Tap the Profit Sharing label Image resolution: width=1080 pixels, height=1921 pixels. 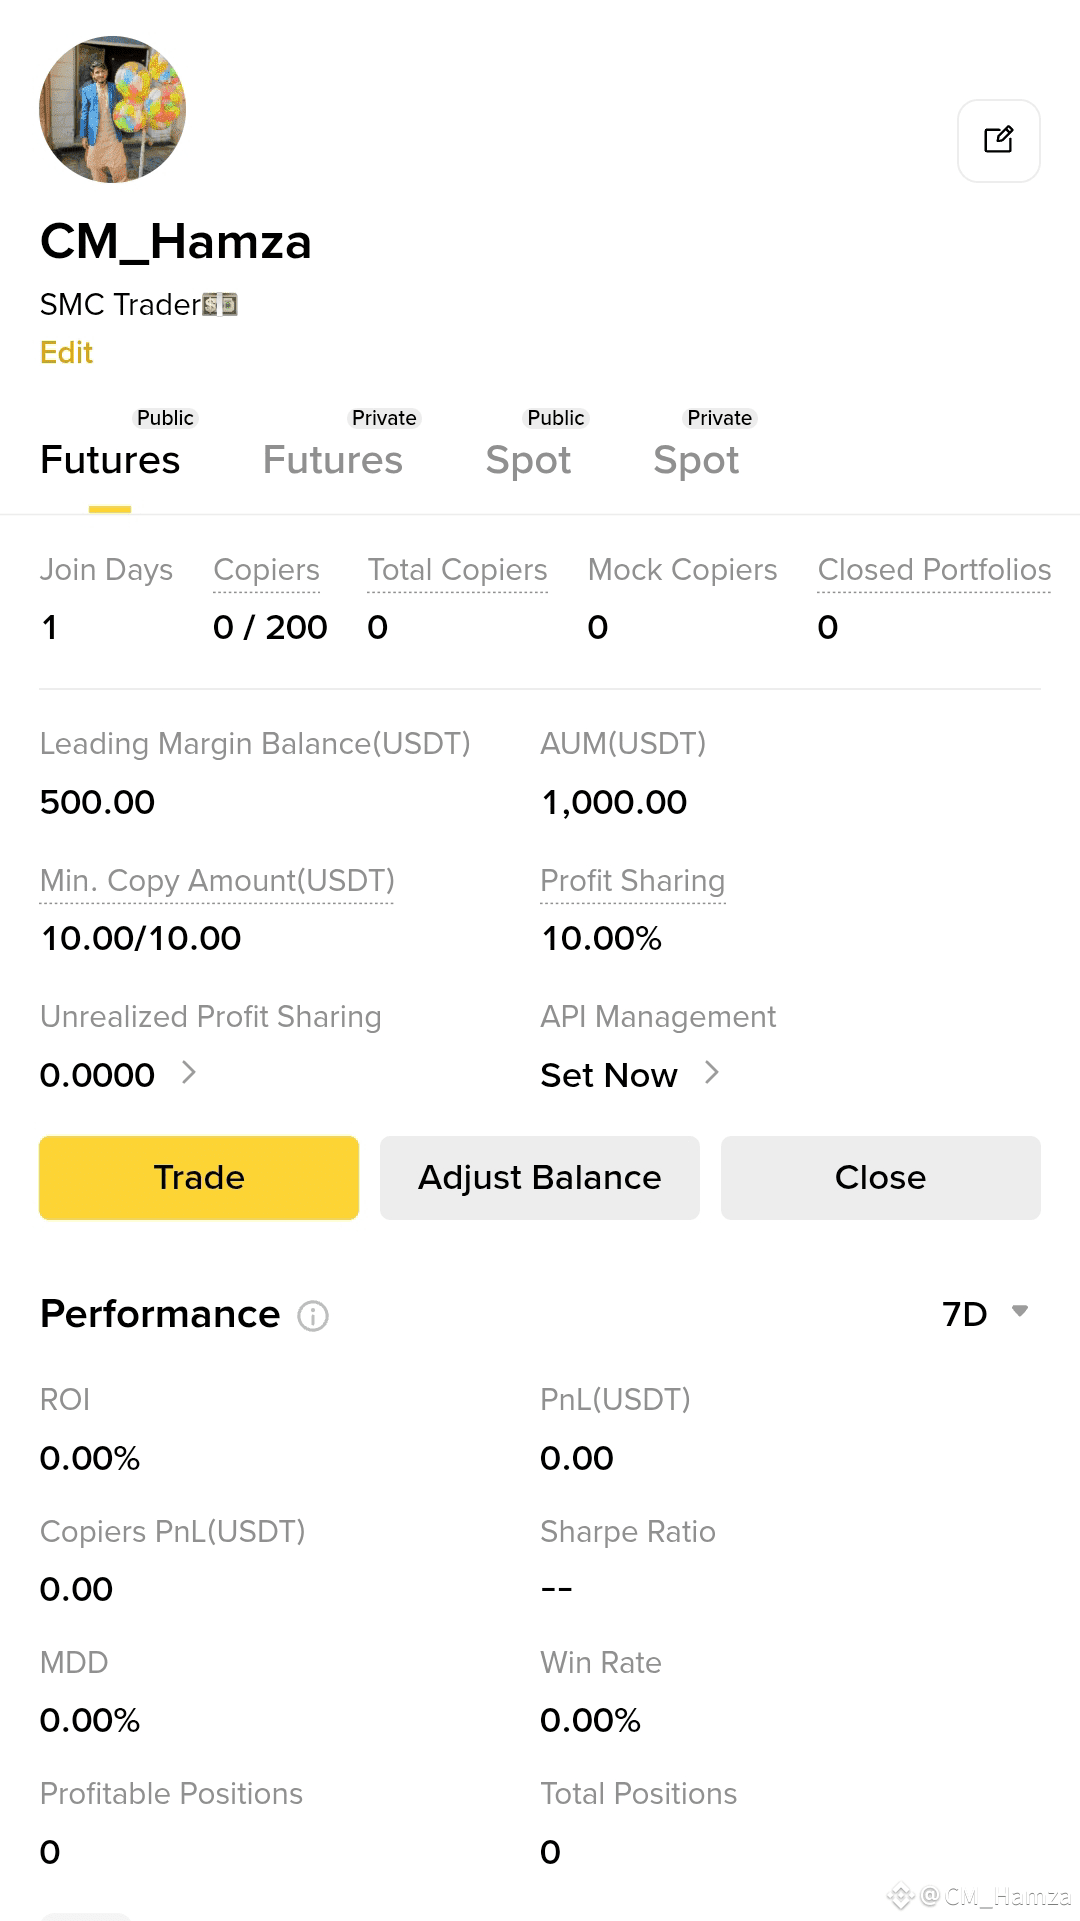click(x=632, y=881)
